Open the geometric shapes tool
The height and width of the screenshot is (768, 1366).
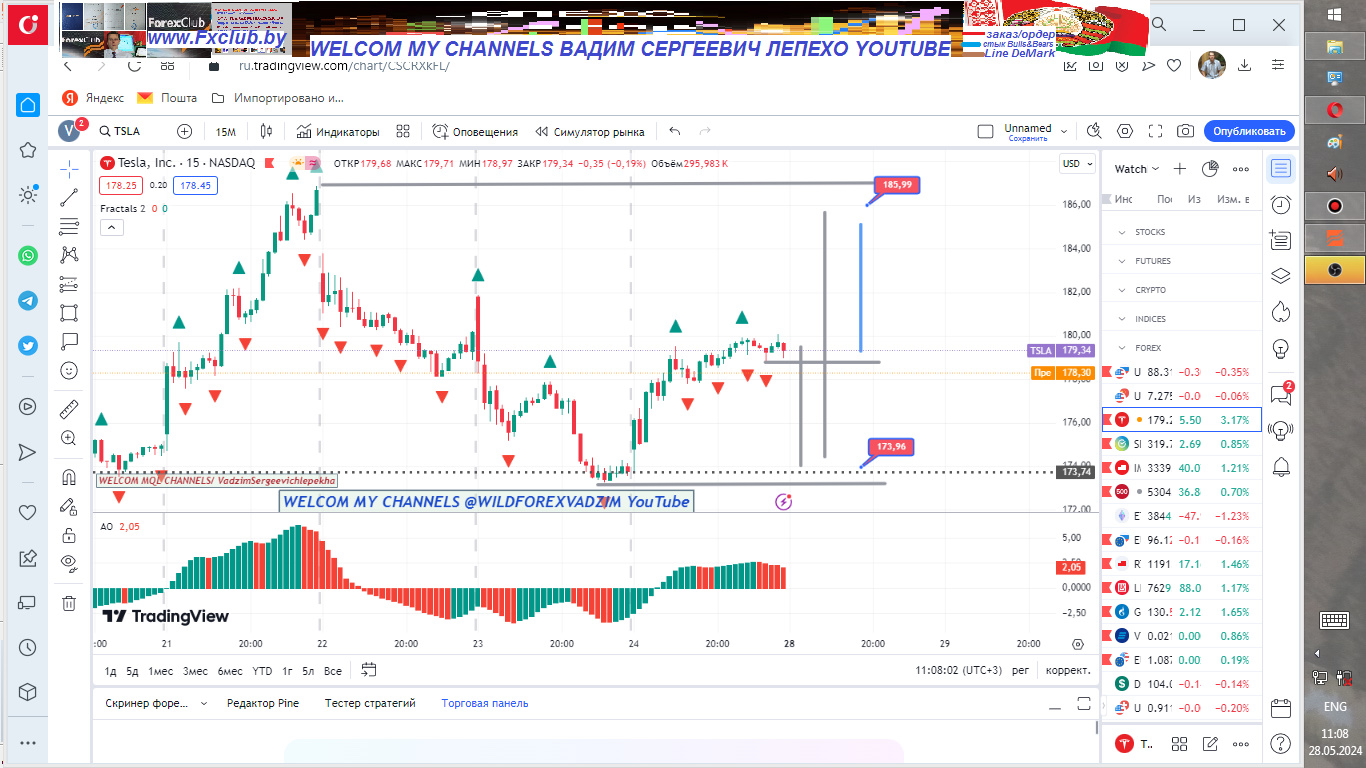point(69,312)
